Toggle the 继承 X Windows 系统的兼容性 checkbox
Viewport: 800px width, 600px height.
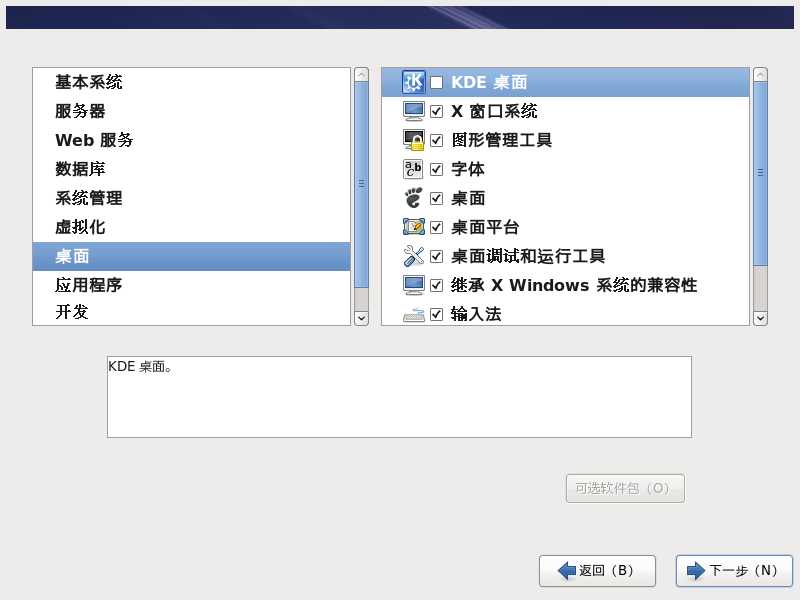(x=437, y=285)
